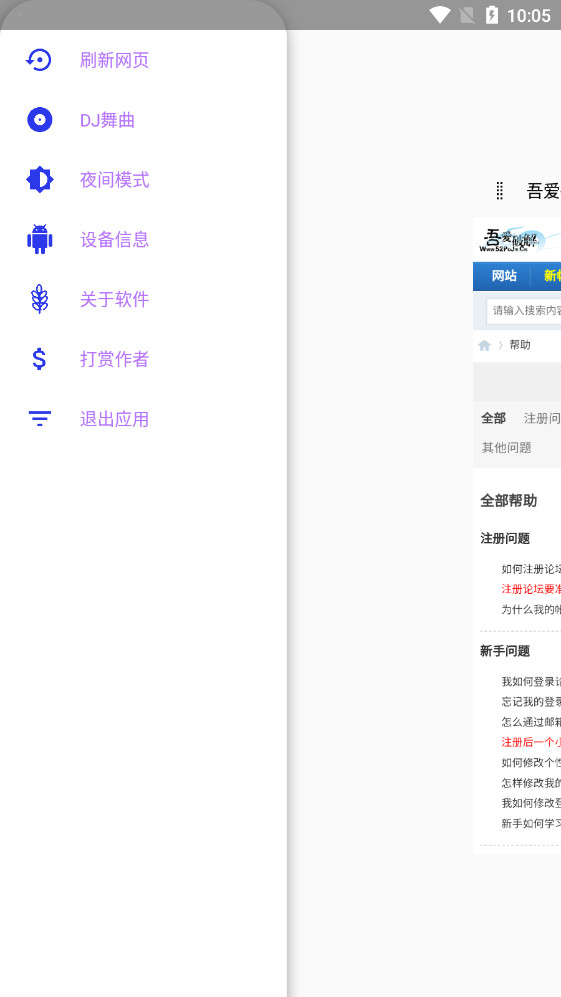Tap the filter lines exit icon

39,418
